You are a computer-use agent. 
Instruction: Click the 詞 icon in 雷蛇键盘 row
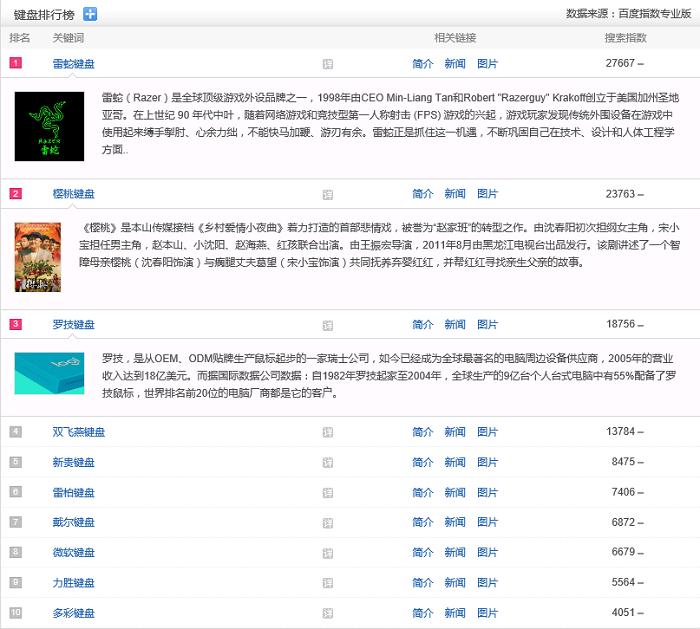(328, 64)
